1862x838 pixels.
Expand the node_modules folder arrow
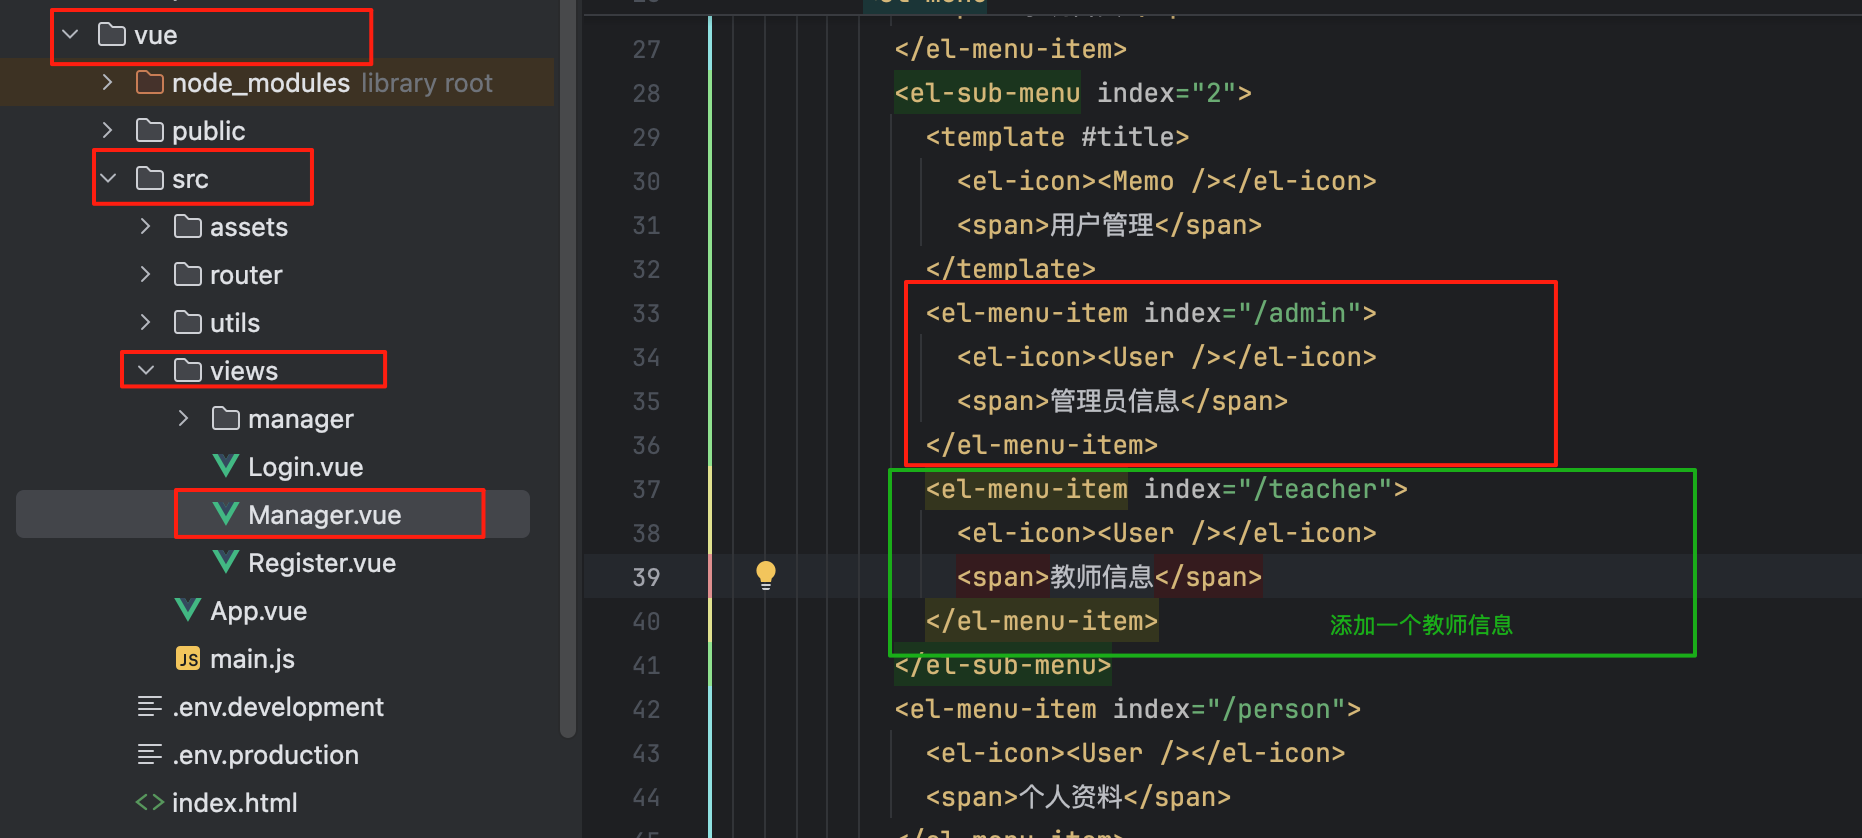[108, 82]
